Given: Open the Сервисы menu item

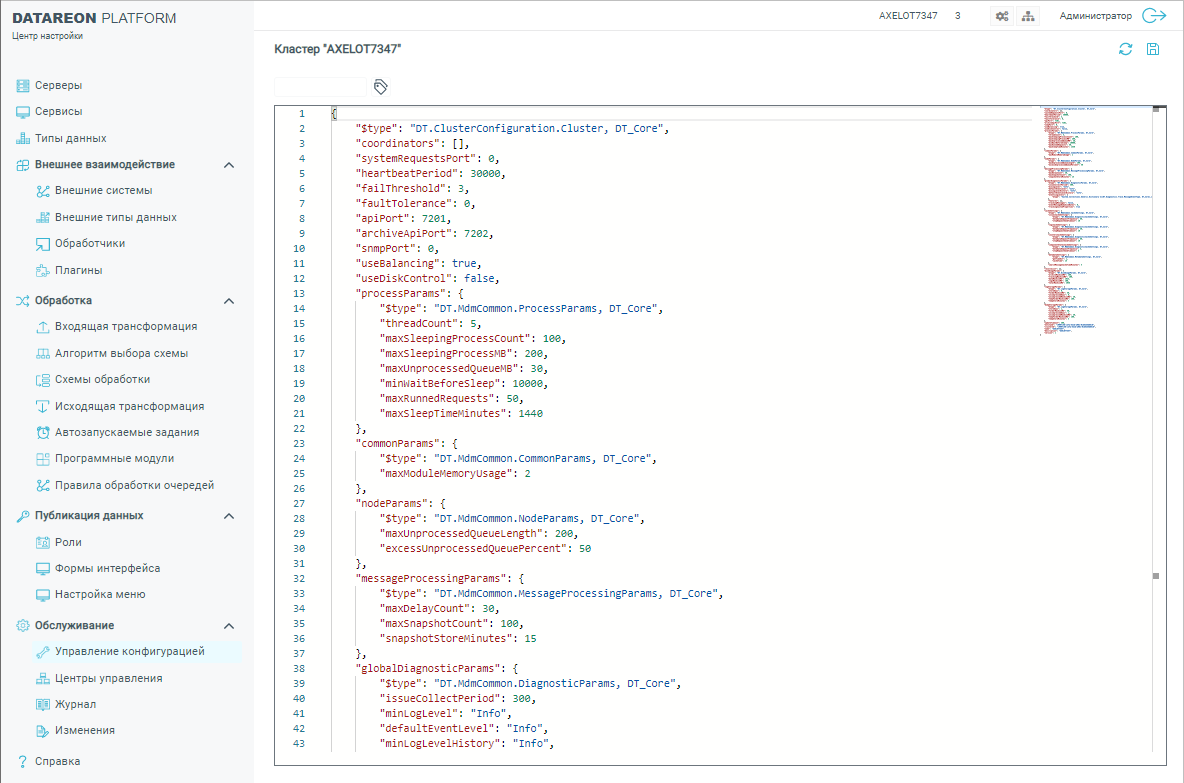Looking at the screenshot, I should tap(58, 112).
